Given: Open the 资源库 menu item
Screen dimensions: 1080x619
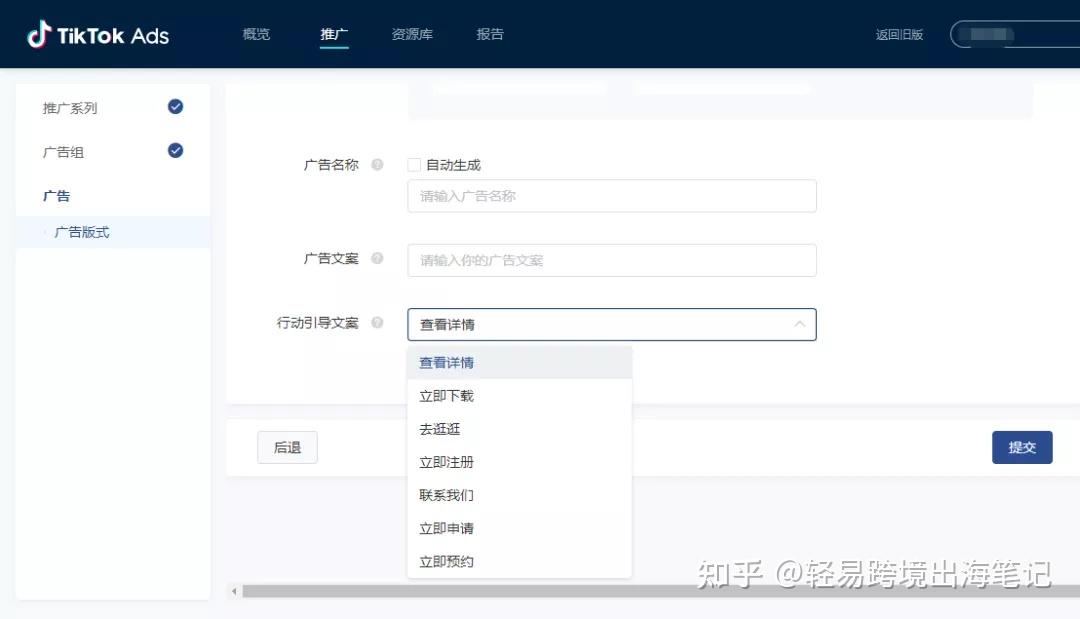Looking at the screenshot, I should click(x=412, y=33).
